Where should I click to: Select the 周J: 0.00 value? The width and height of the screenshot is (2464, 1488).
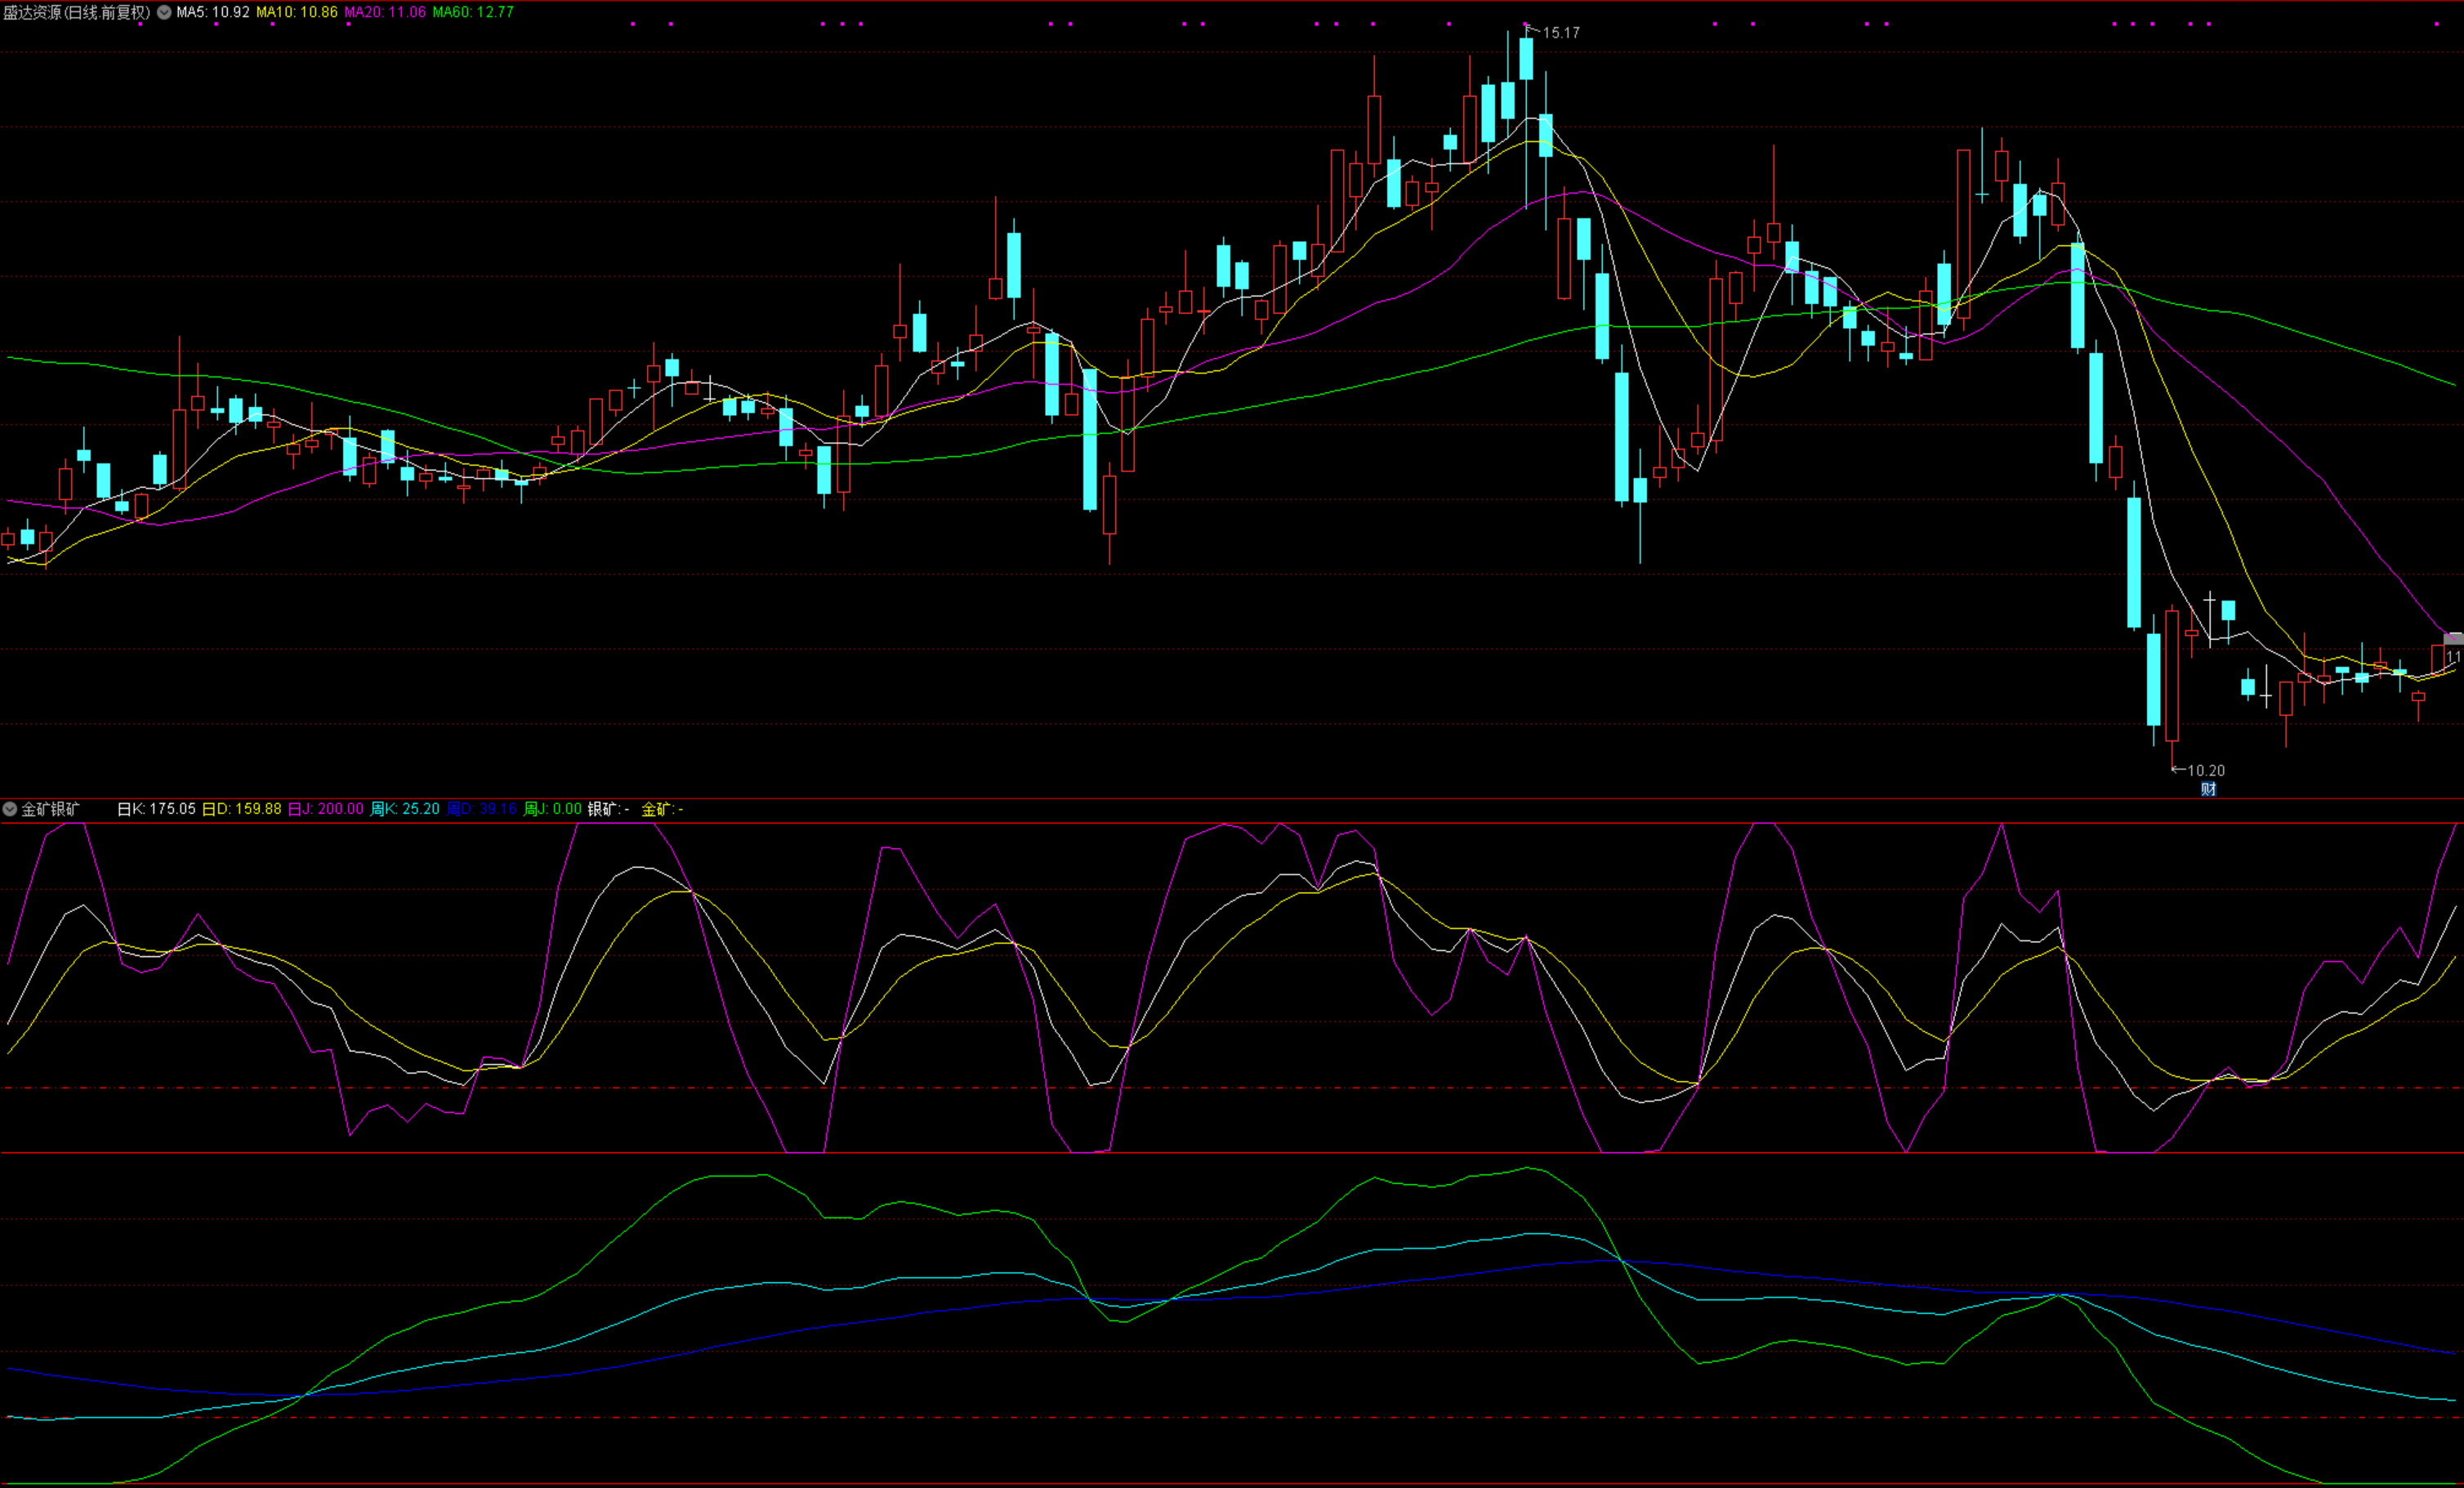[553, 809]
